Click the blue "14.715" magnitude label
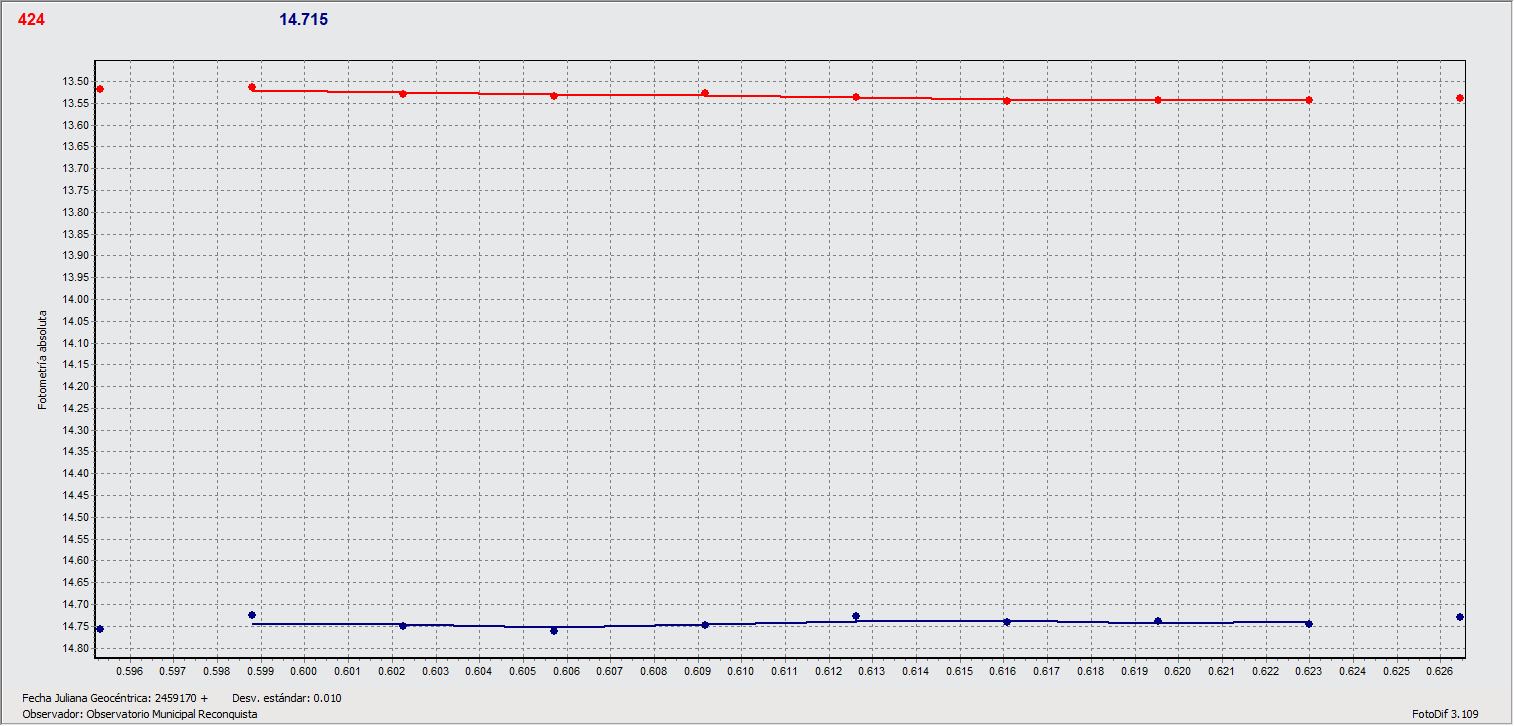 coord(303,19)
